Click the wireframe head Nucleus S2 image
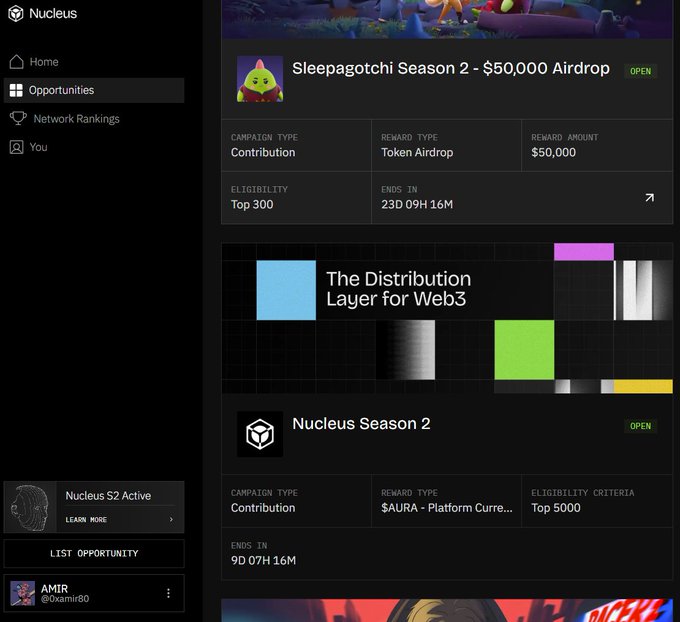Screen dimensions: 680x622 click(30, 507)
